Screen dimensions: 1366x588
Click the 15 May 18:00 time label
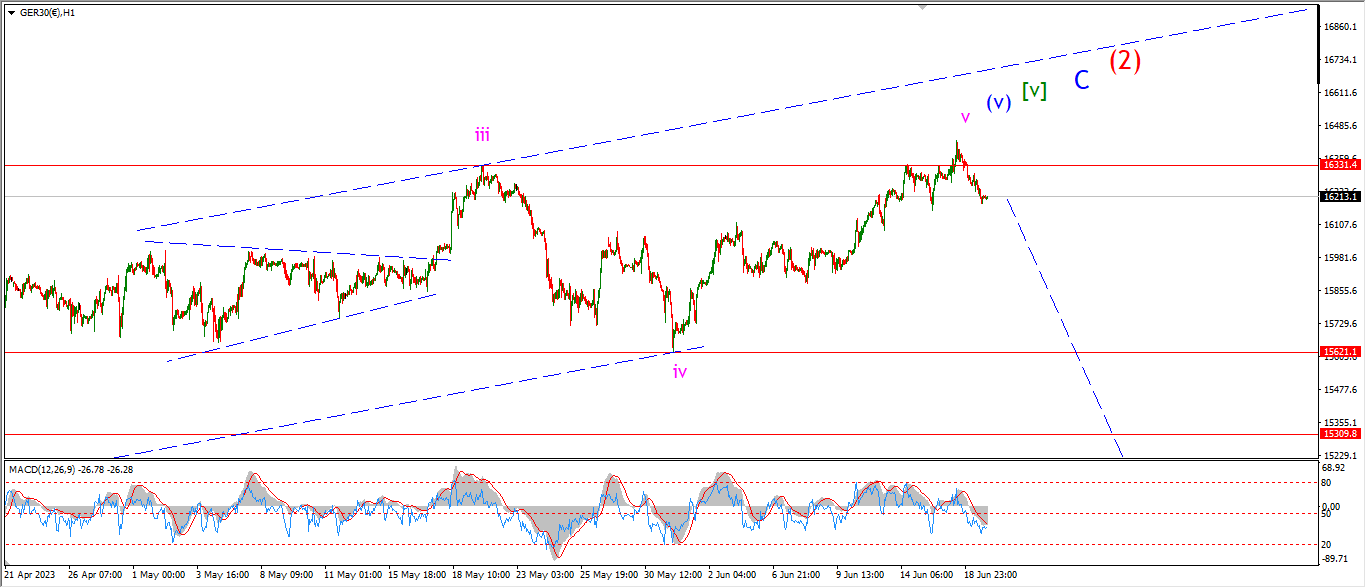417,576
